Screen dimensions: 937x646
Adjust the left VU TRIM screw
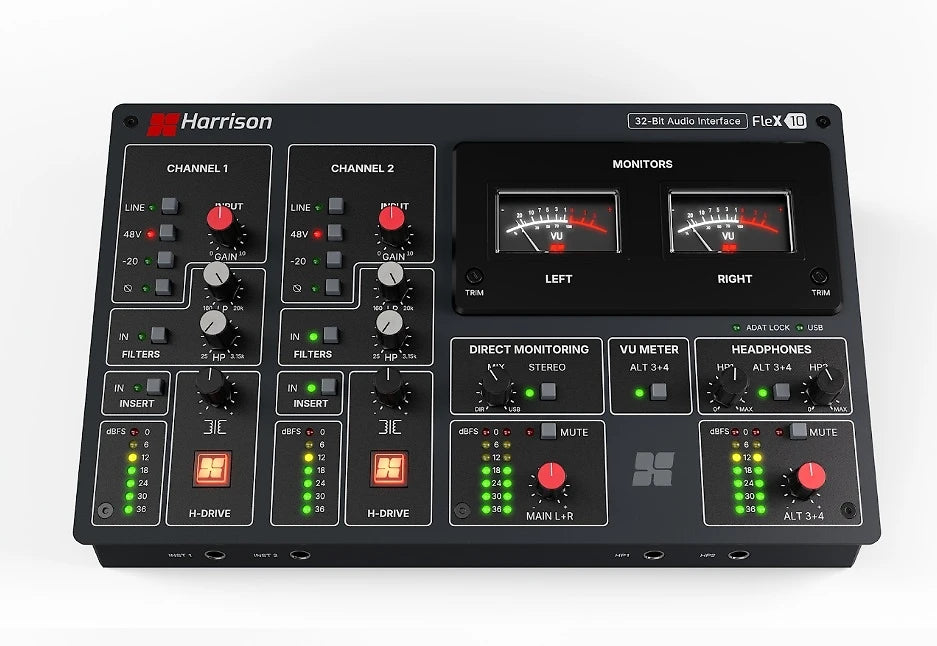point(474,276)
